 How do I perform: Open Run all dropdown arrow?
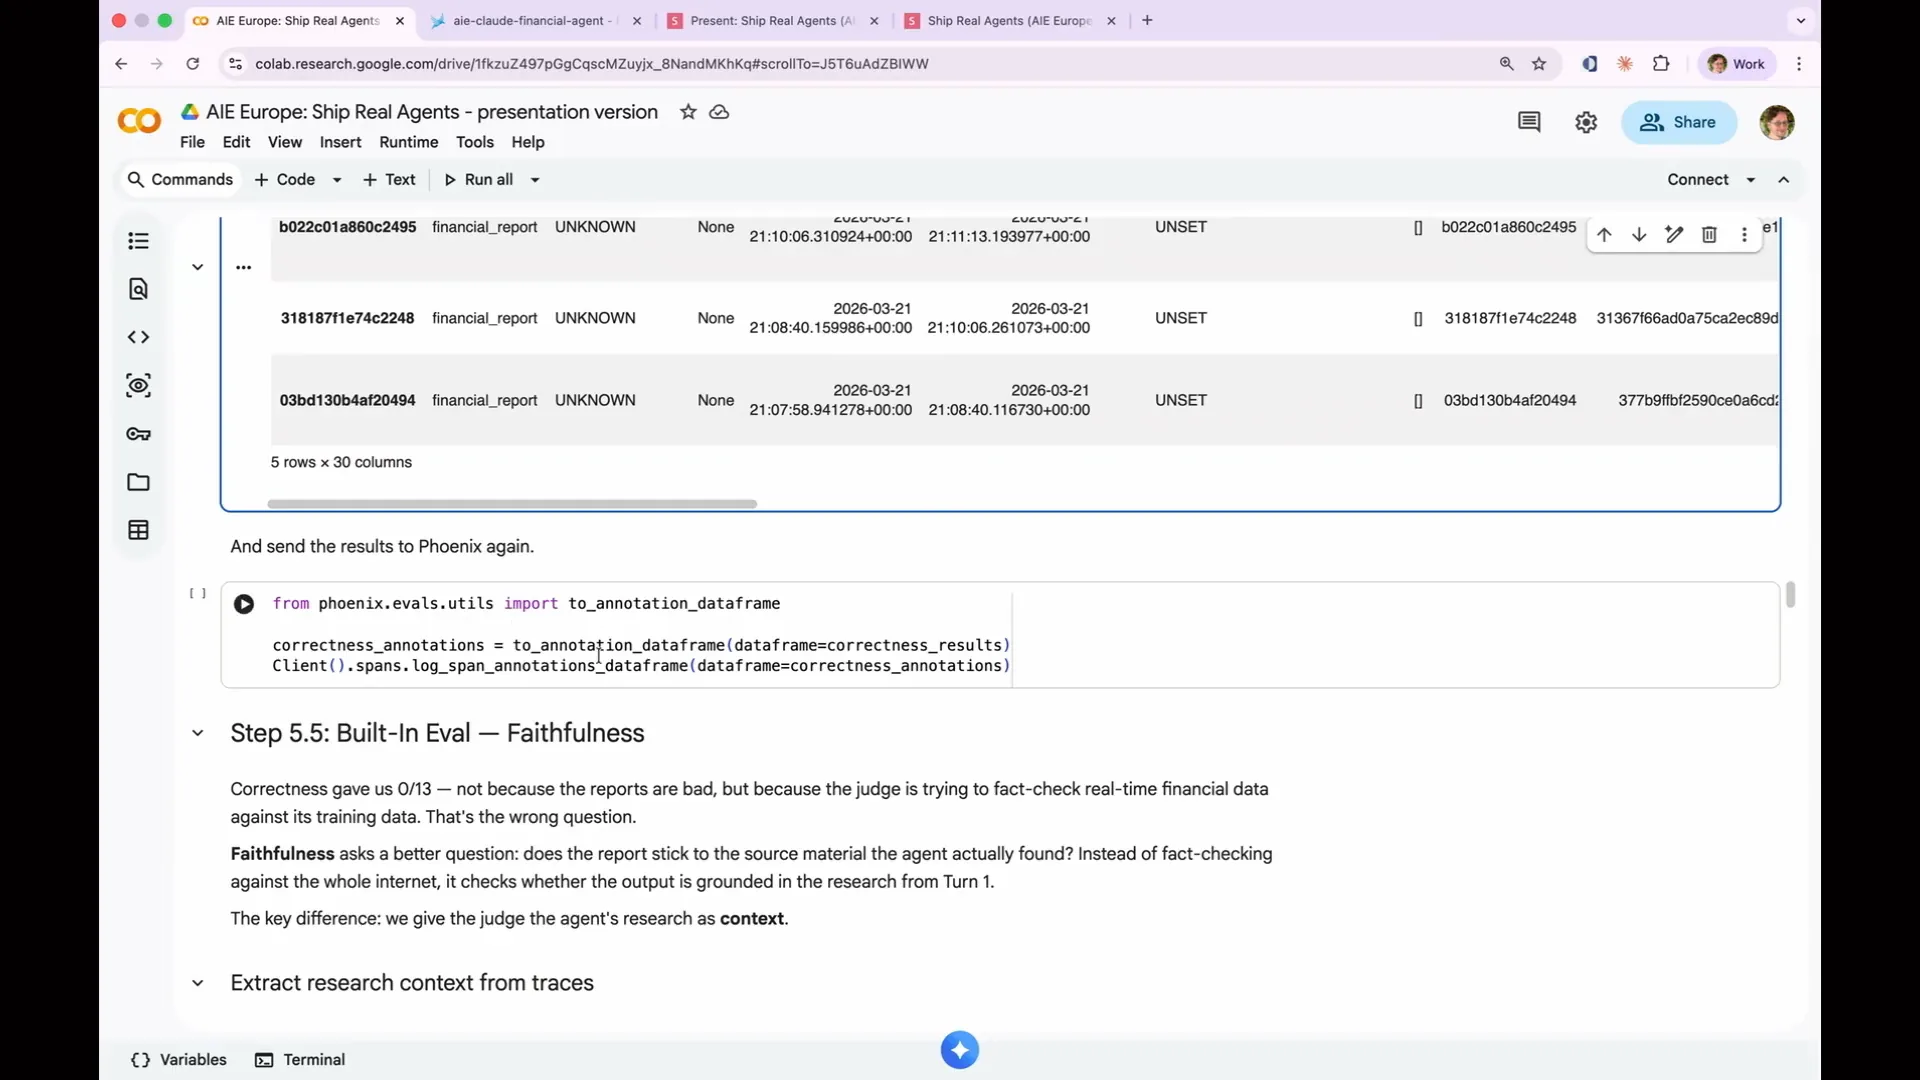click(535, 180)
